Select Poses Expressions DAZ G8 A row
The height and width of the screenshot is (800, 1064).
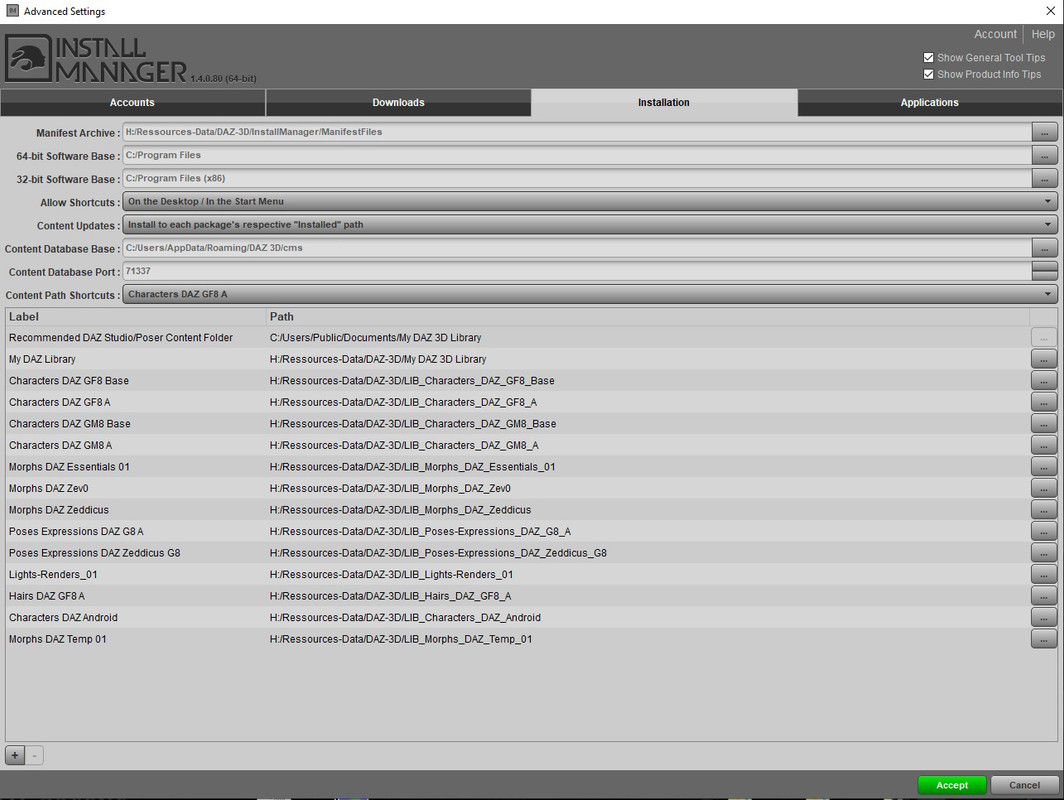(x=518, y=531)
